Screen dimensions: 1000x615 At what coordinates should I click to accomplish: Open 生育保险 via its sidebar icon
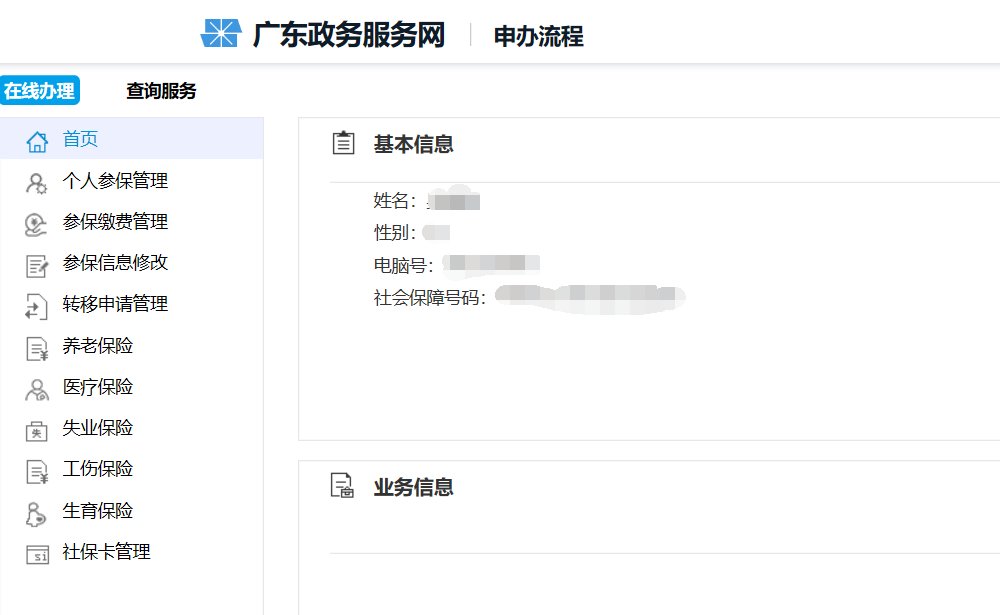click(x=36, y=510)
